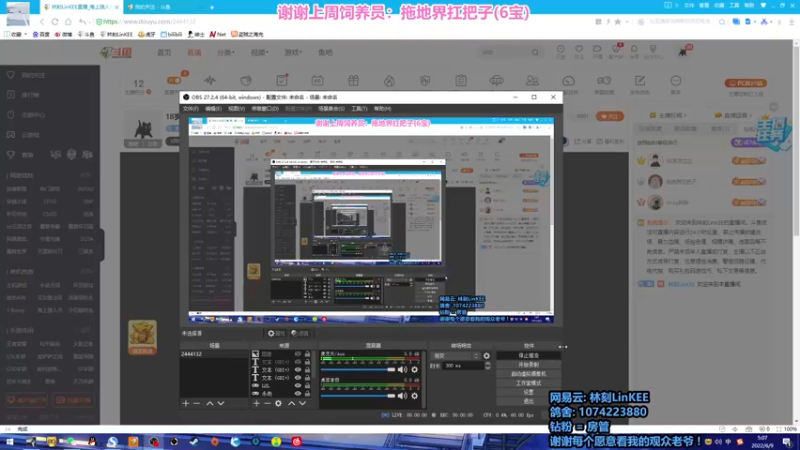The height and width of the screenshot is (450, 800).
Task: Open source properties gear in Sources toolbar
Action: point(278,404)
